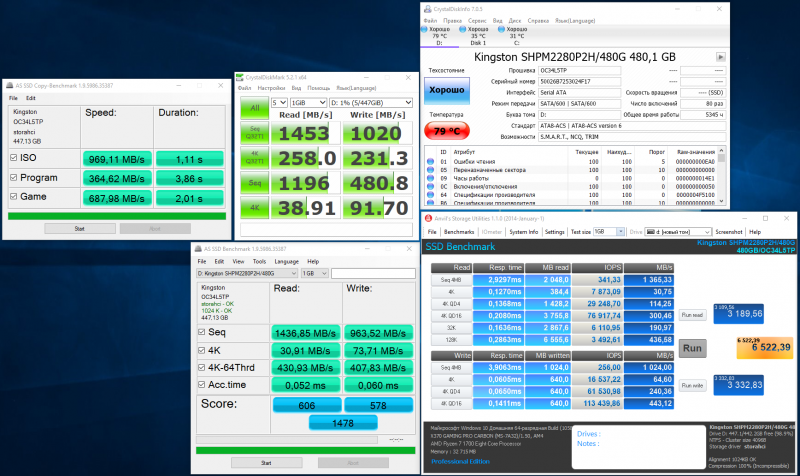Open Benchmarks menu in Anvil's Storage Utilities
The width and height of the screenshot is (800, 476).
point(459,232)
